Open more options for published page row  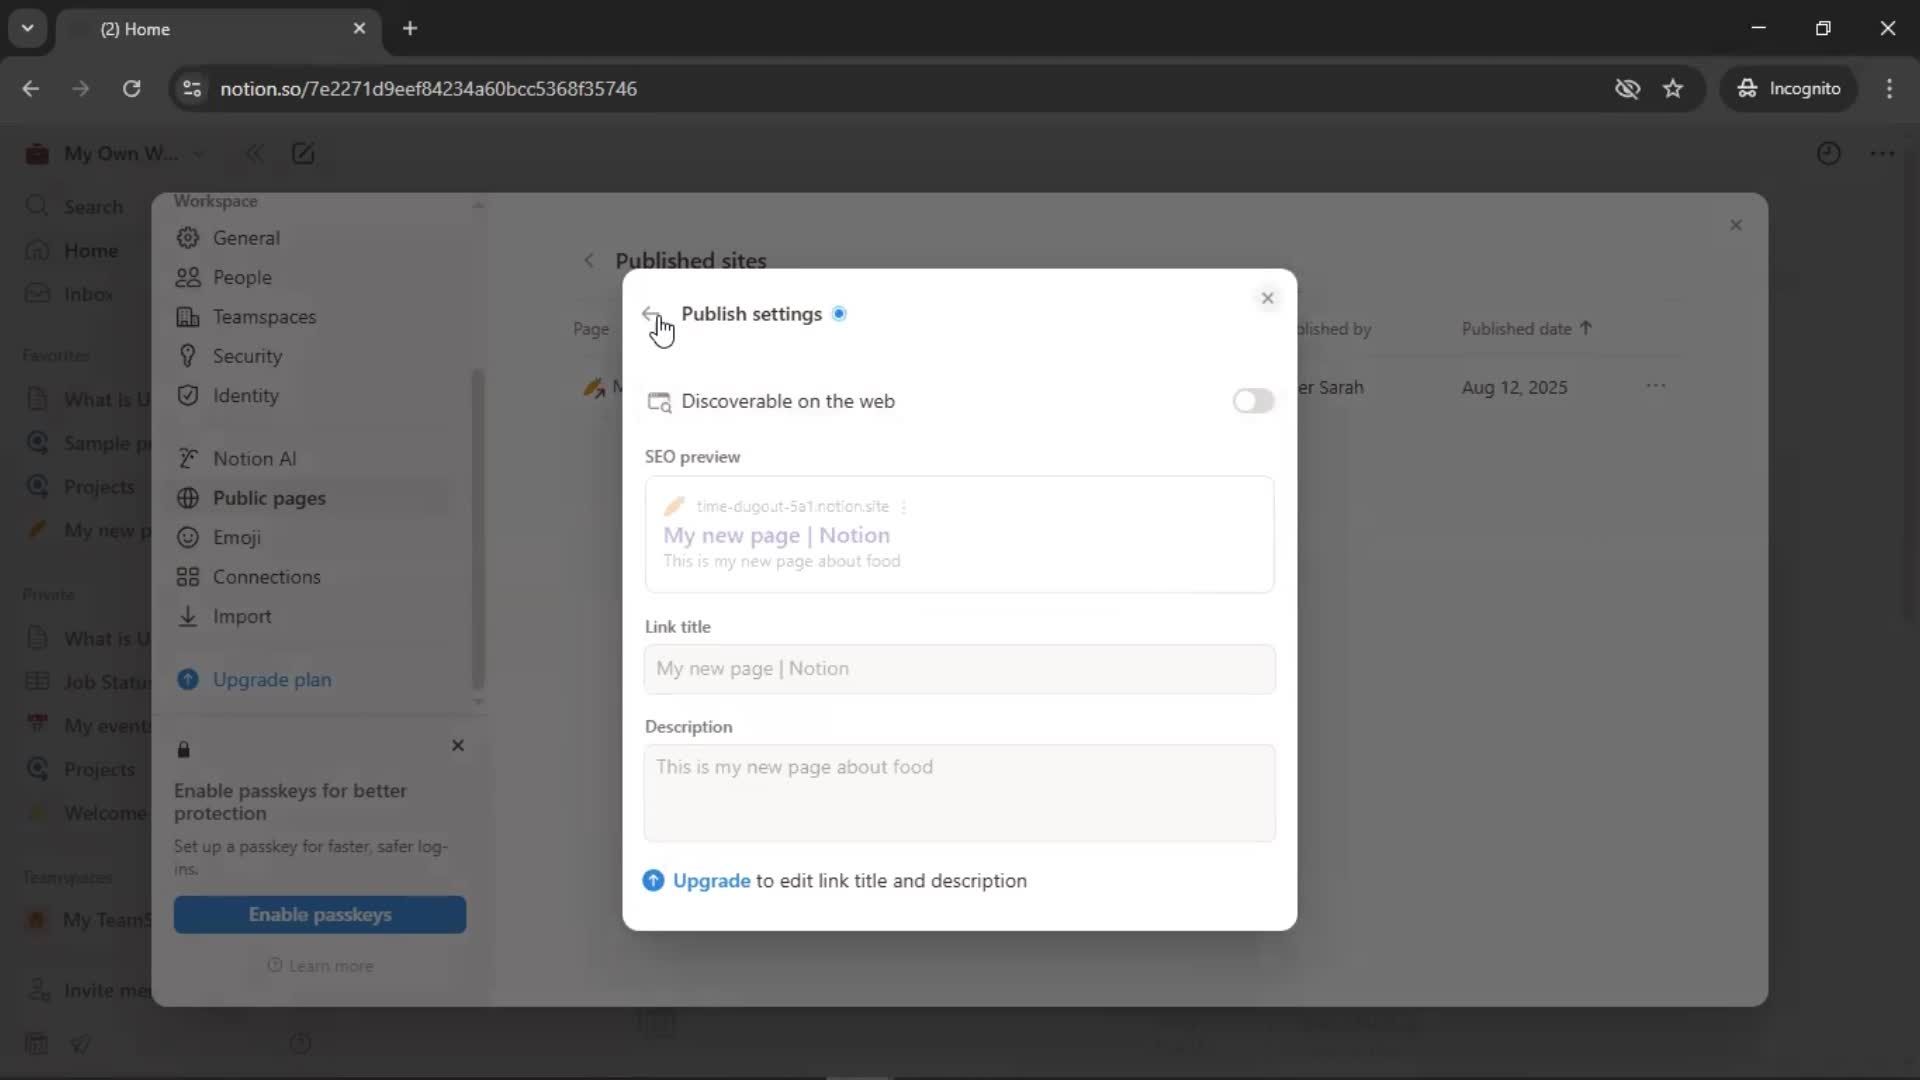click(1656, 387)
